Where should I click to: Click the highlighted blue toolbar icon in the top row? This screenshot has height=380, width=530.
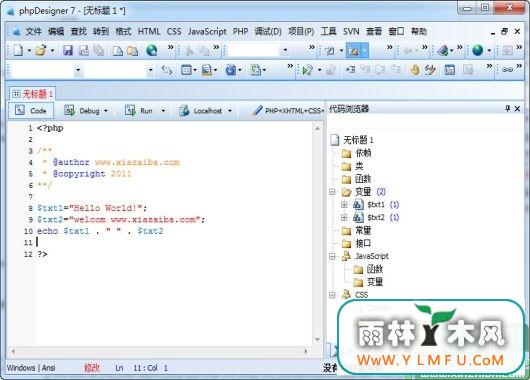pos(354,51)
